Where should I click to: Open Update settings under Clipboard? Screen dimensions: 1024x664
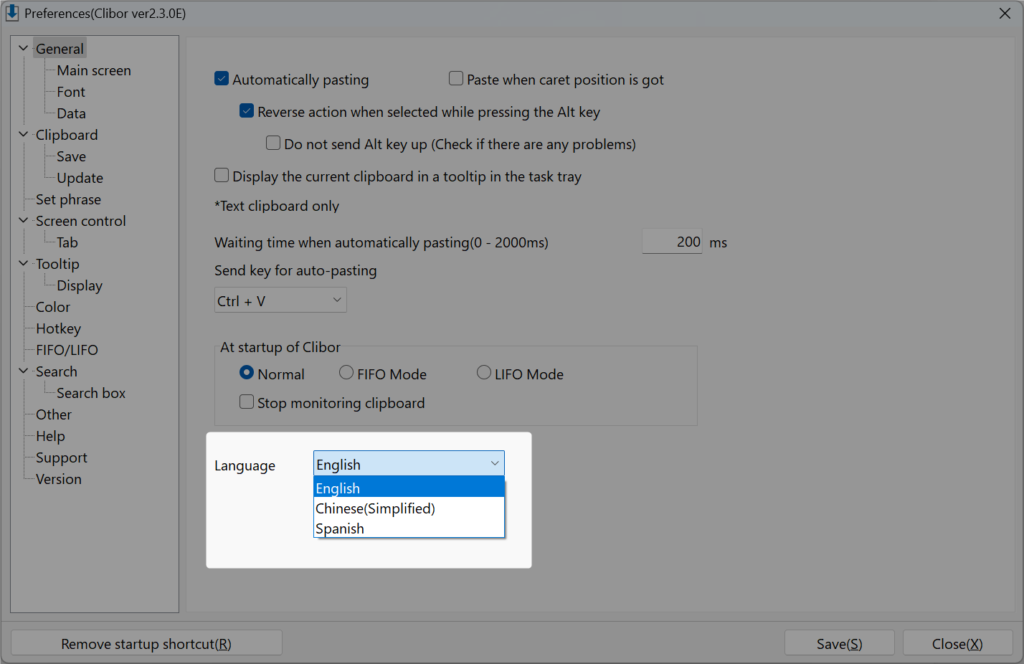click(80, 178)
